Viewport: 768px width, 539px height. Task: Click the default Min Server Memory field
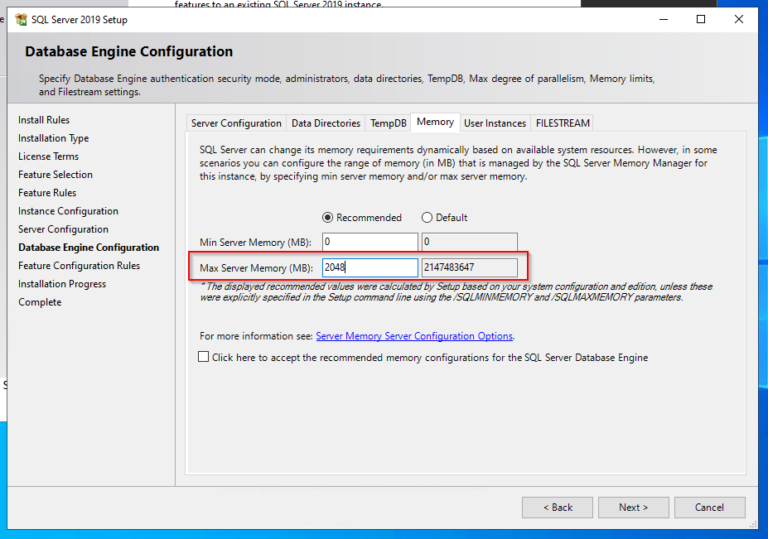point(469,242)
